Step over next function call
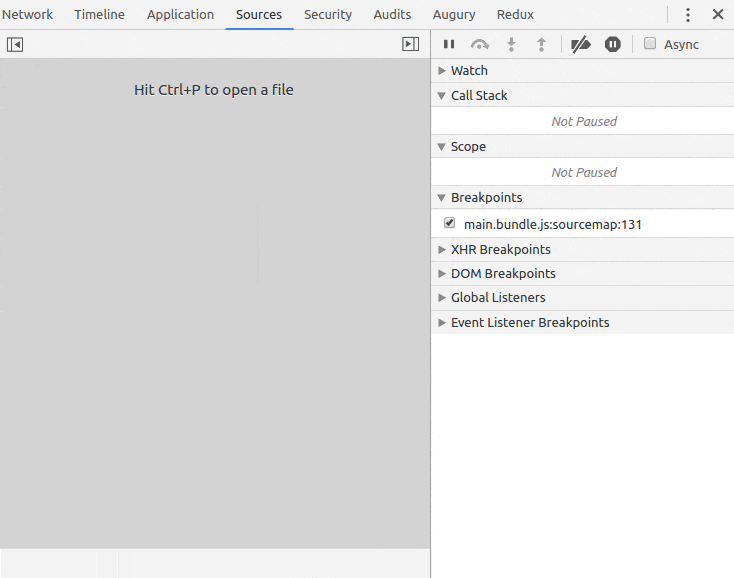This screenshot has width=734, height=578. (x=480, y=44)
